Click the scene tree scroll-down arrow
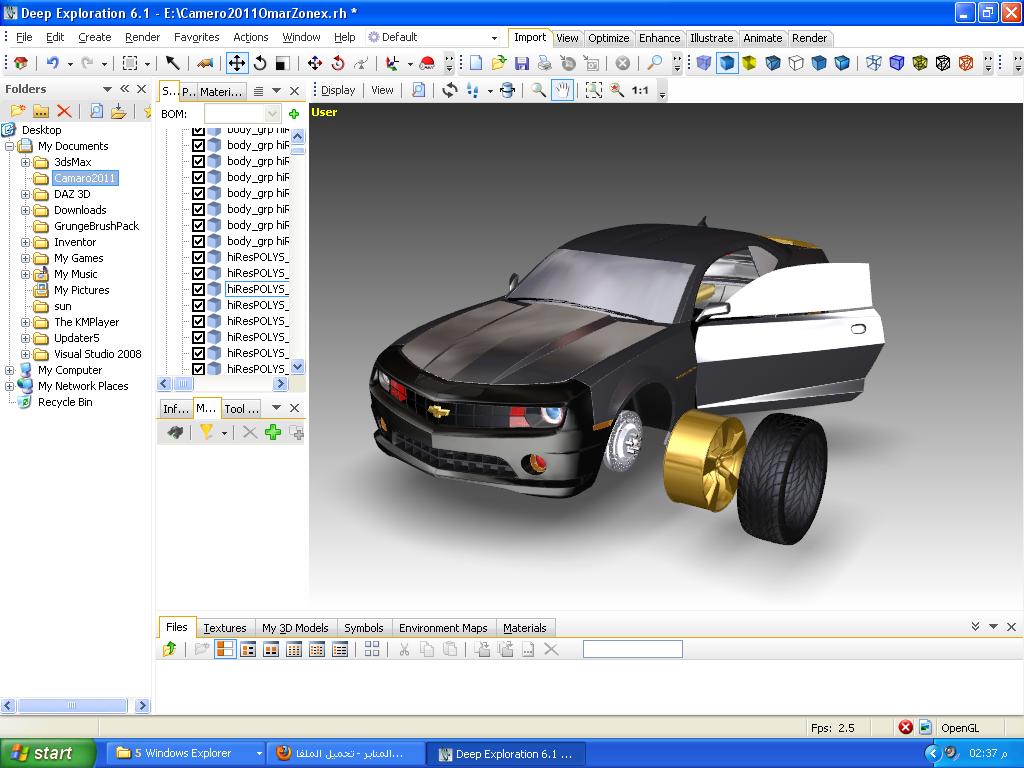Image resolution: width=1024 pixels, height=768 pixels. (x=298, y=366)
